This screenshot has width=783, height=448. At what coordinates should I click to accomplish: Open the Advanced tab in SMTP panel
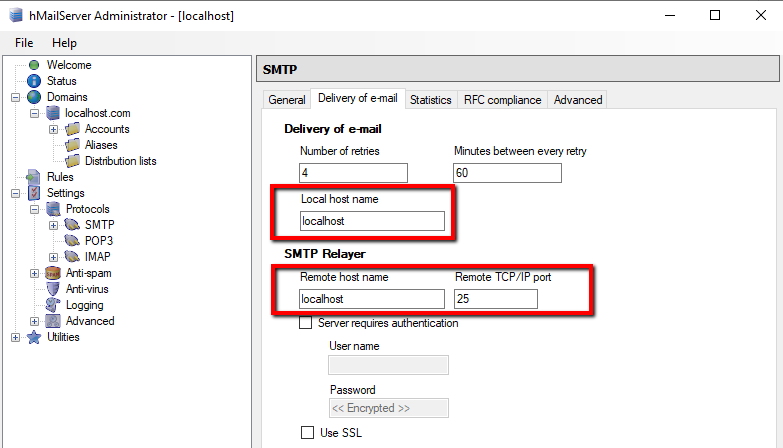[578, 100]
